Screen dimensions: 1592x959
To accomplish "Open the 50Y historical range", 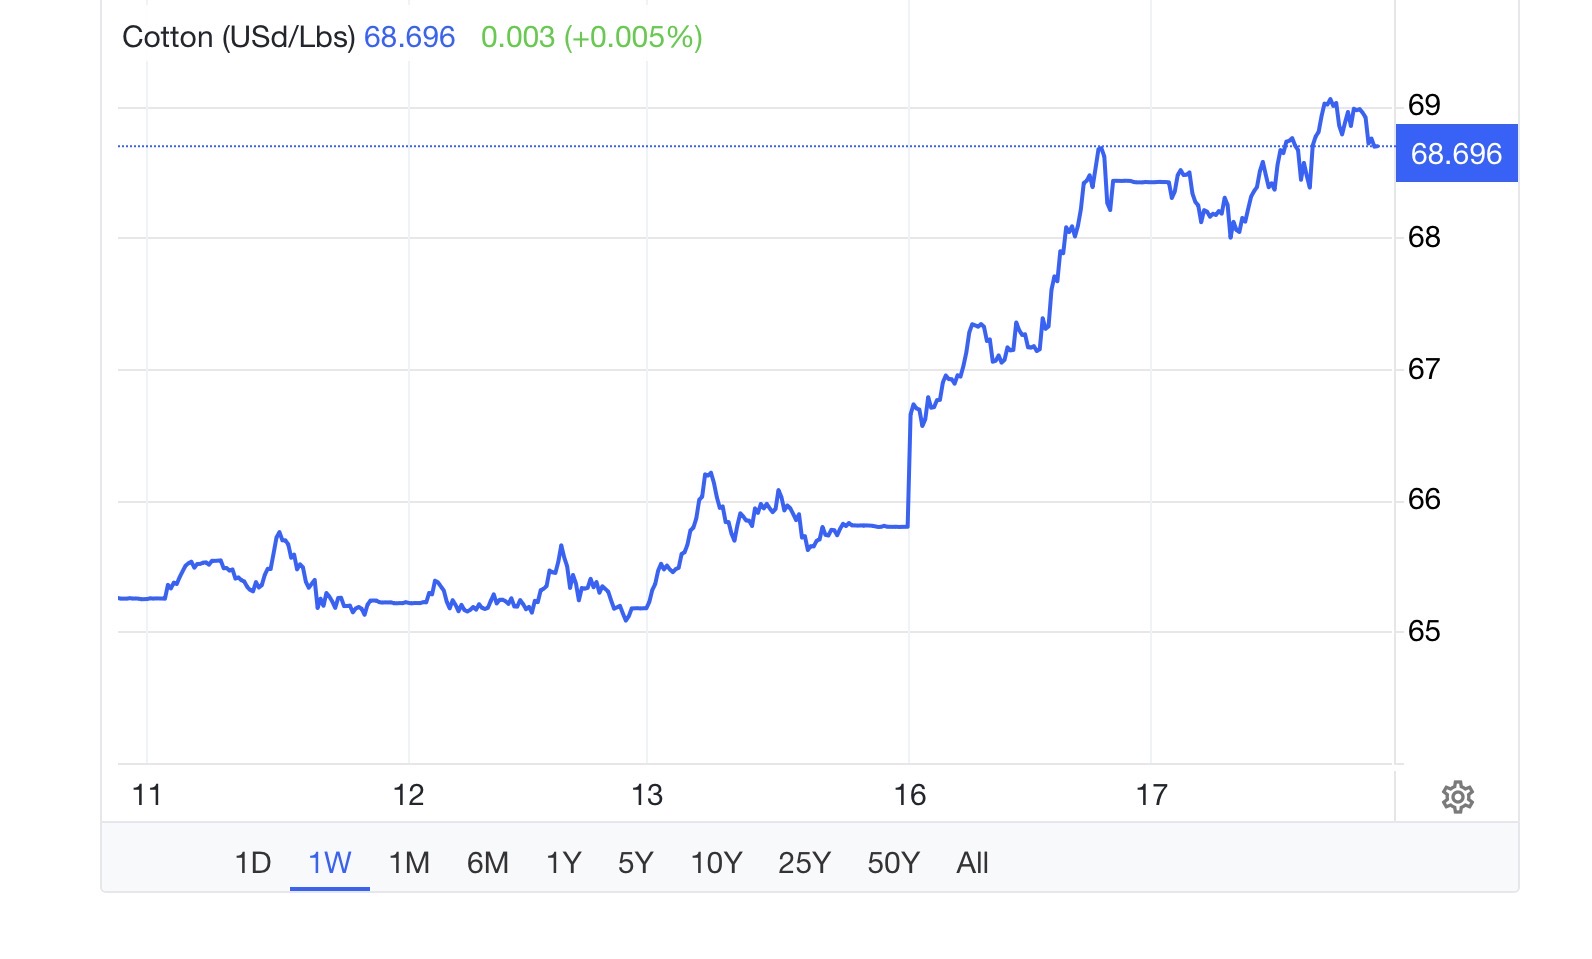I will (x=893, y=862).
